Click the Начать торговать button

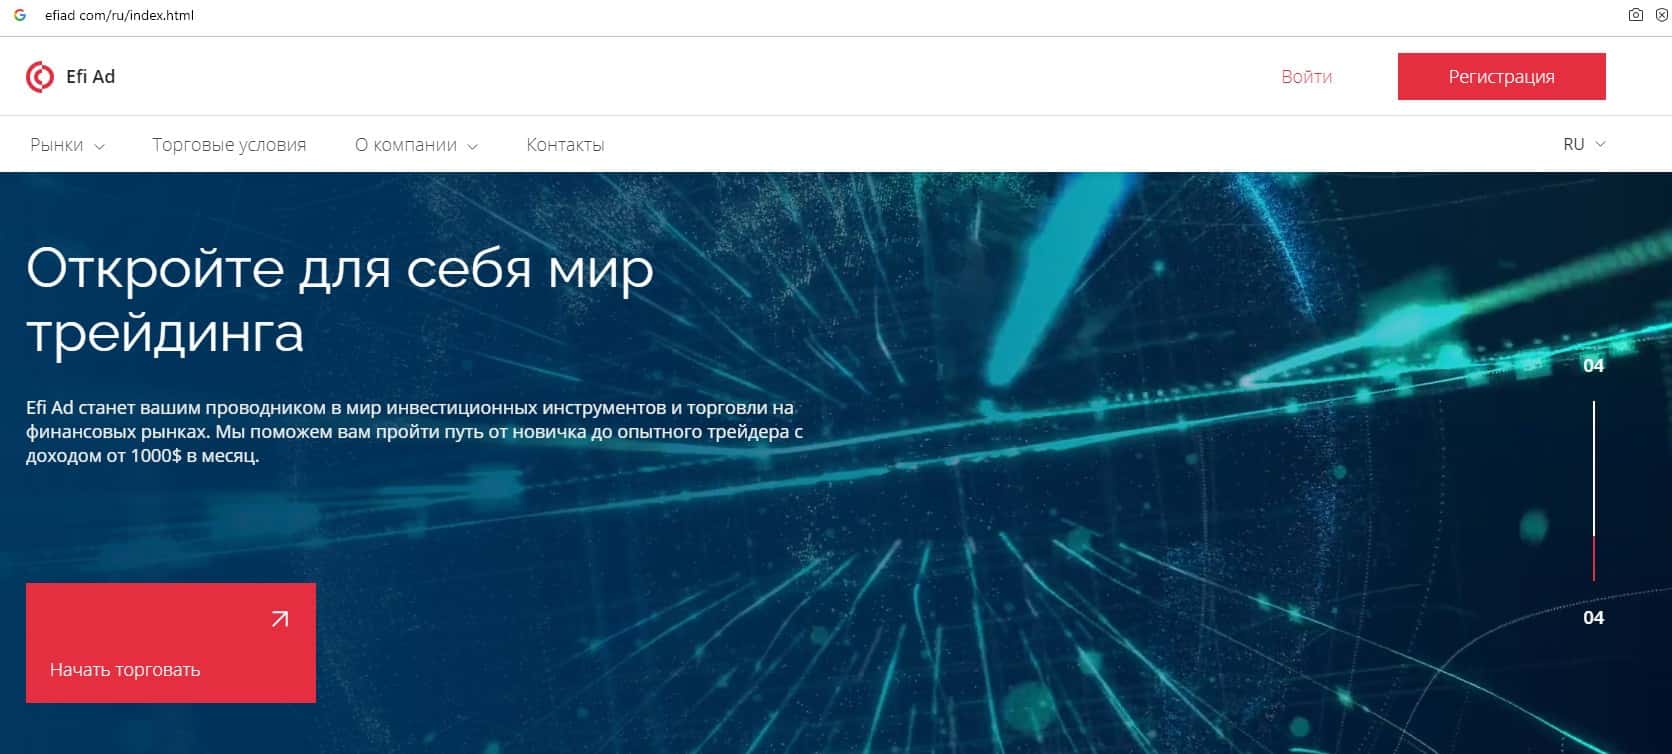(x=171, y=643)
